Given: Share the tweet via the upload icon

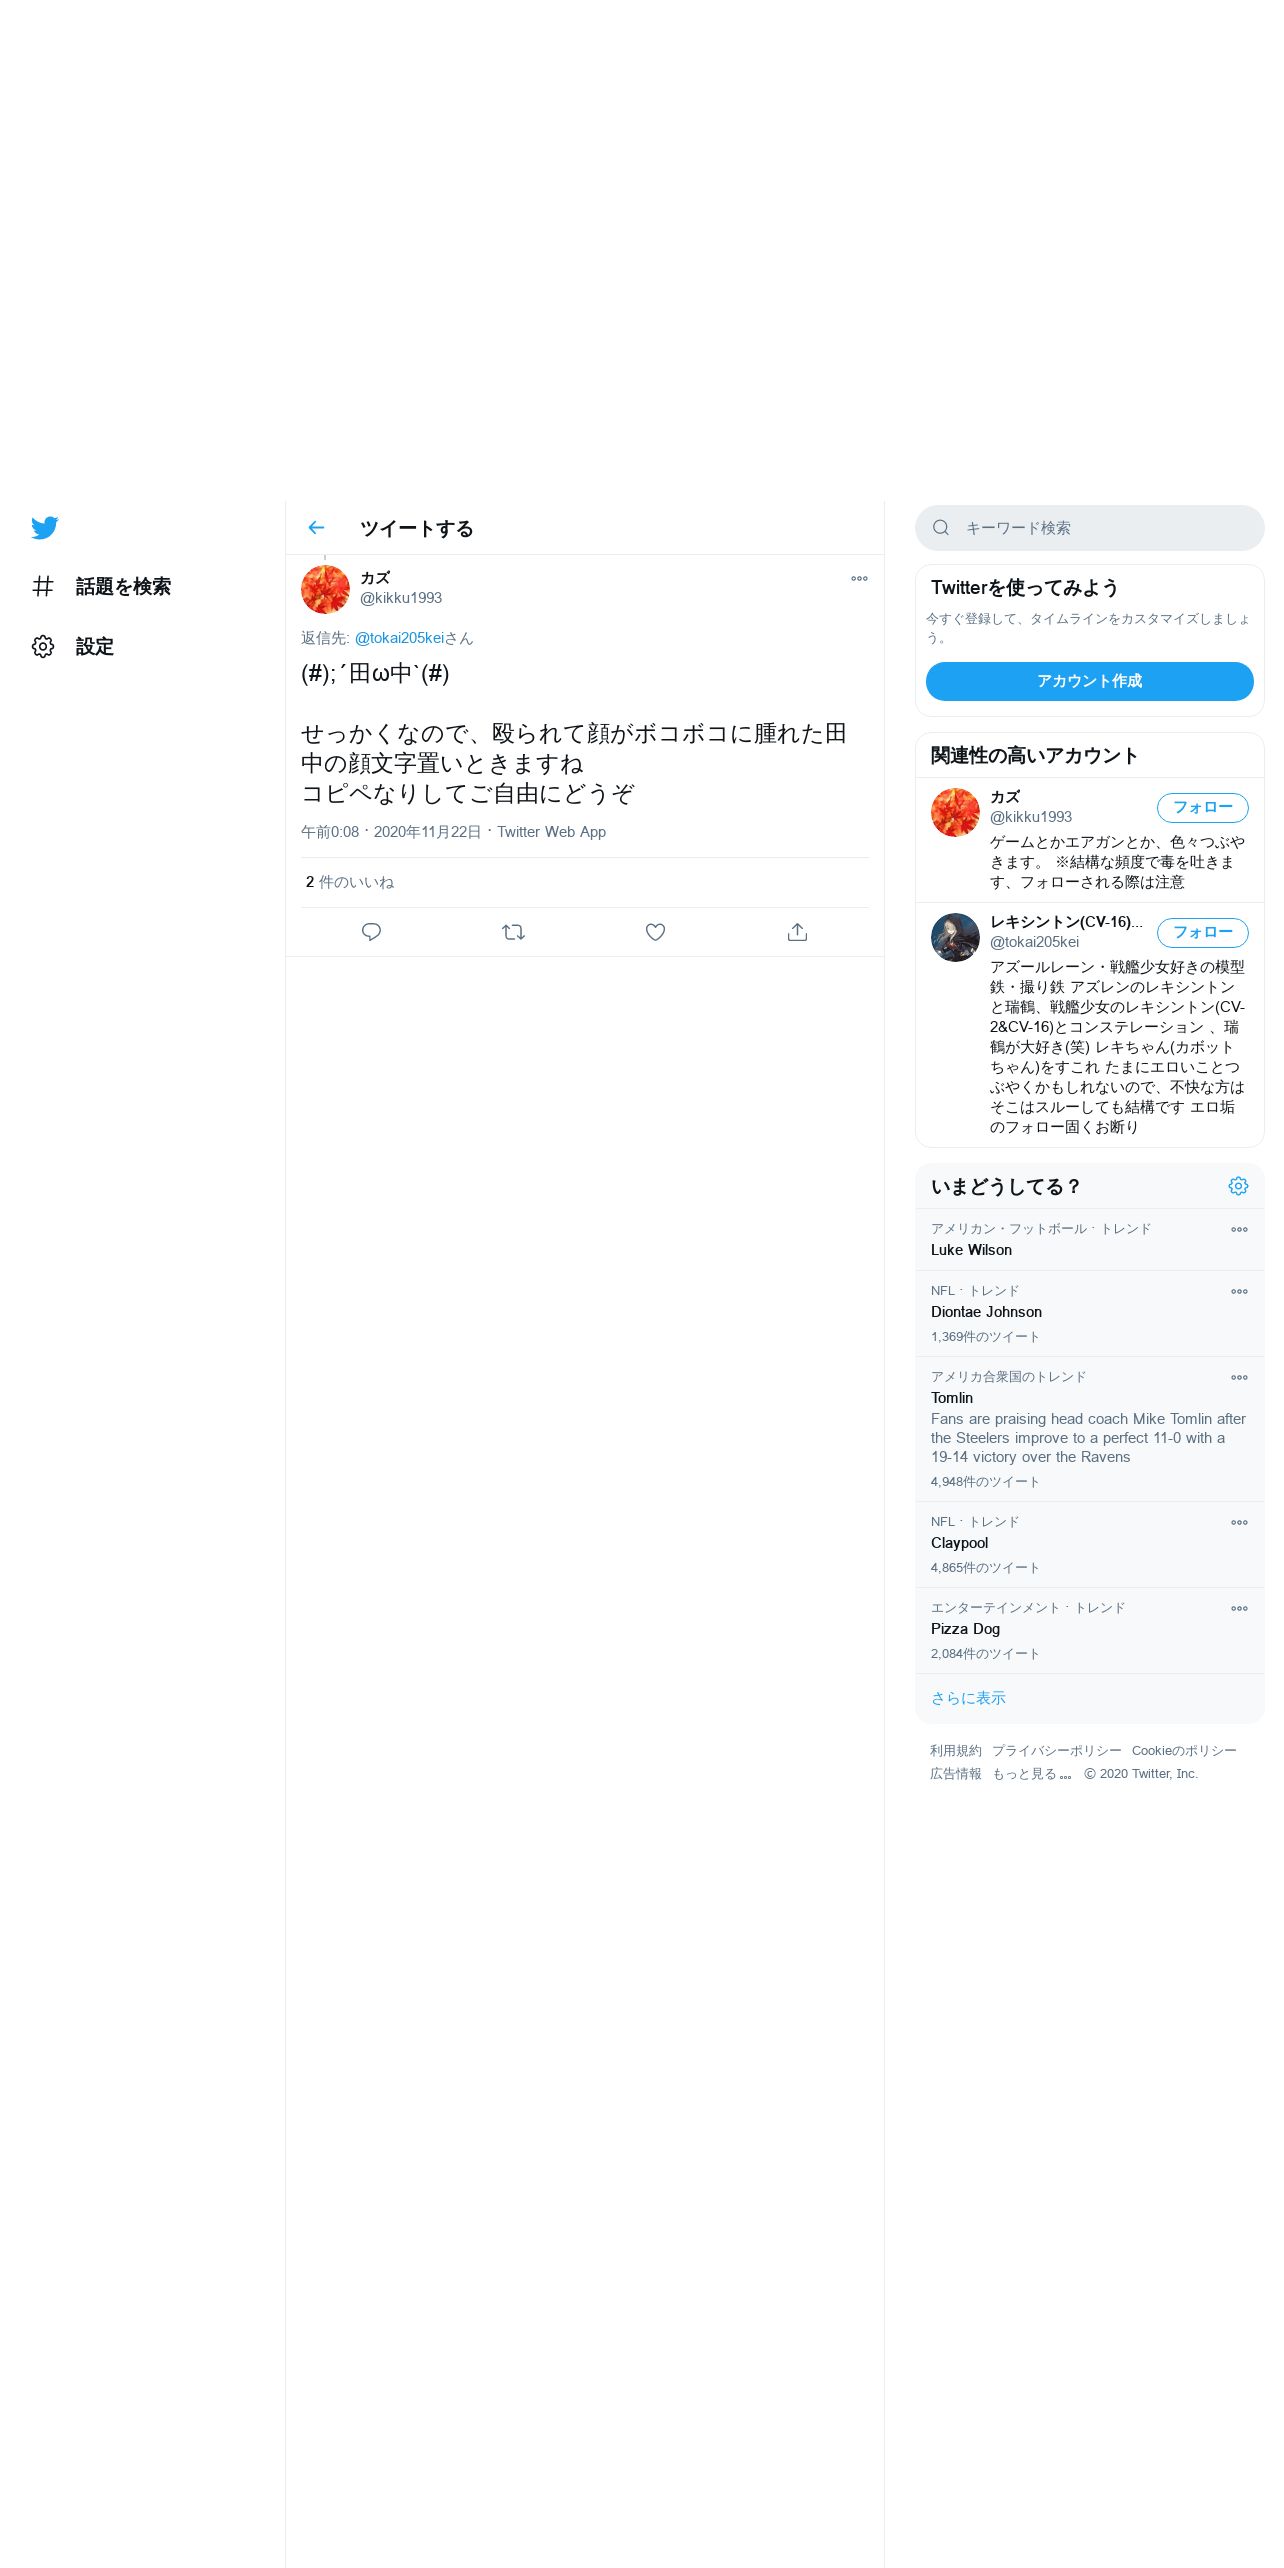Looking at the screenshot, I should tap(797, 932).
